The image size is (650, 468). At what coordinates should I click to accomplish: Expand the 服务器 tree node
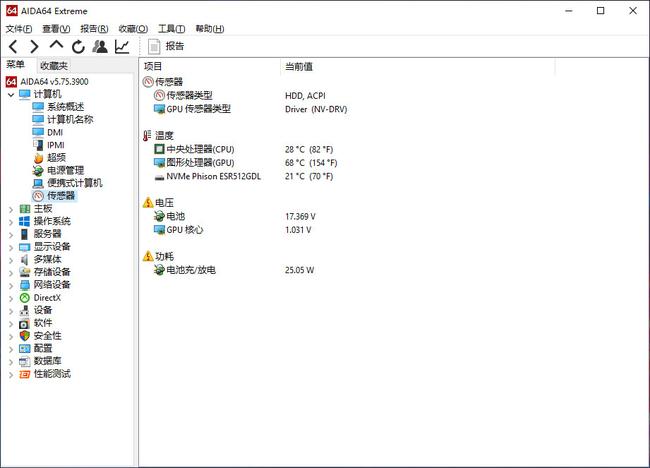(11, 235)
